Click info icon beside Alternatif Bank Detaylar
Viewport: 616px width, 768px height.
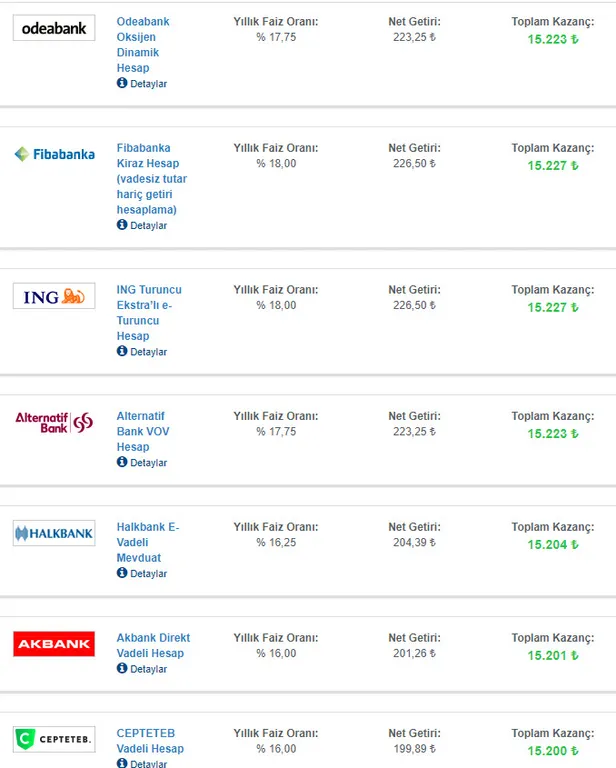pos(122,462)
